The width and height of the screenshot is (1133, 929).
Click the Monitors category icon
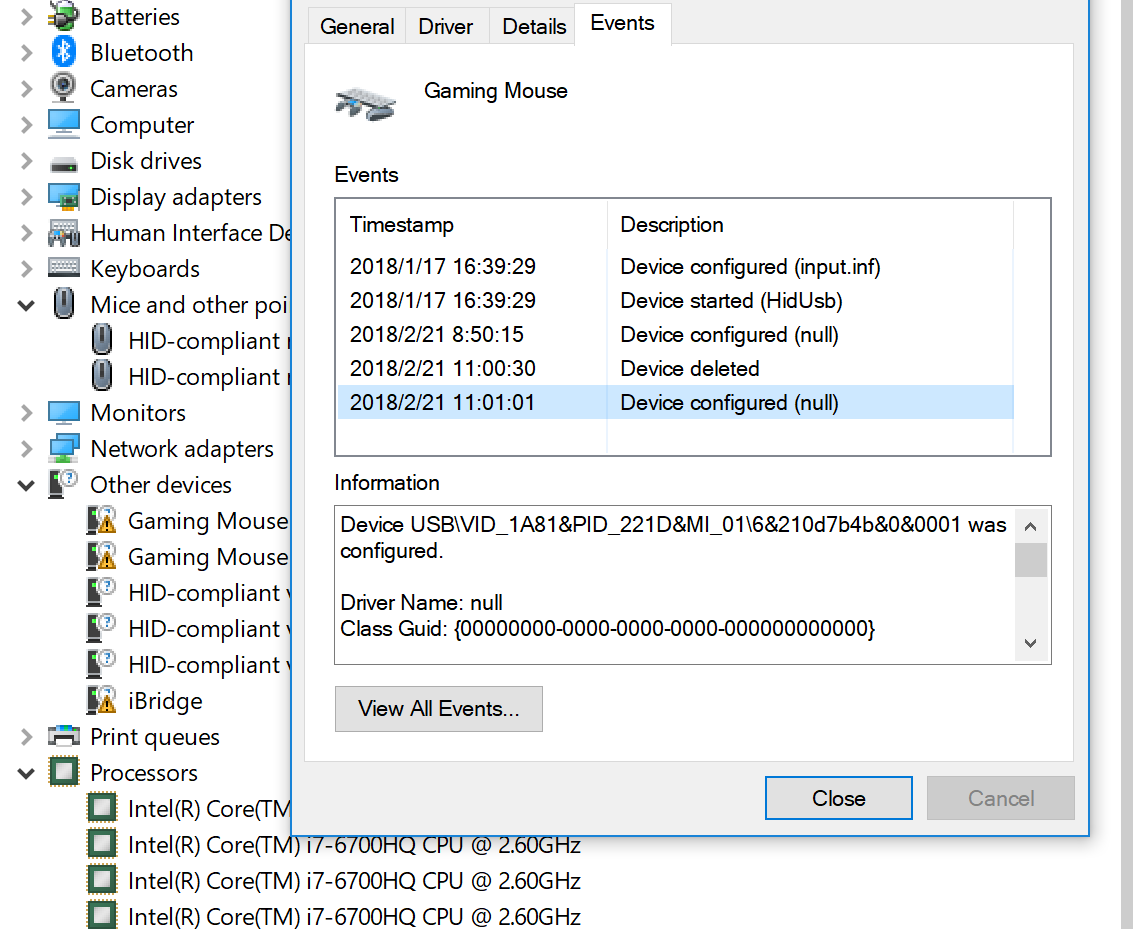[64, 412]
